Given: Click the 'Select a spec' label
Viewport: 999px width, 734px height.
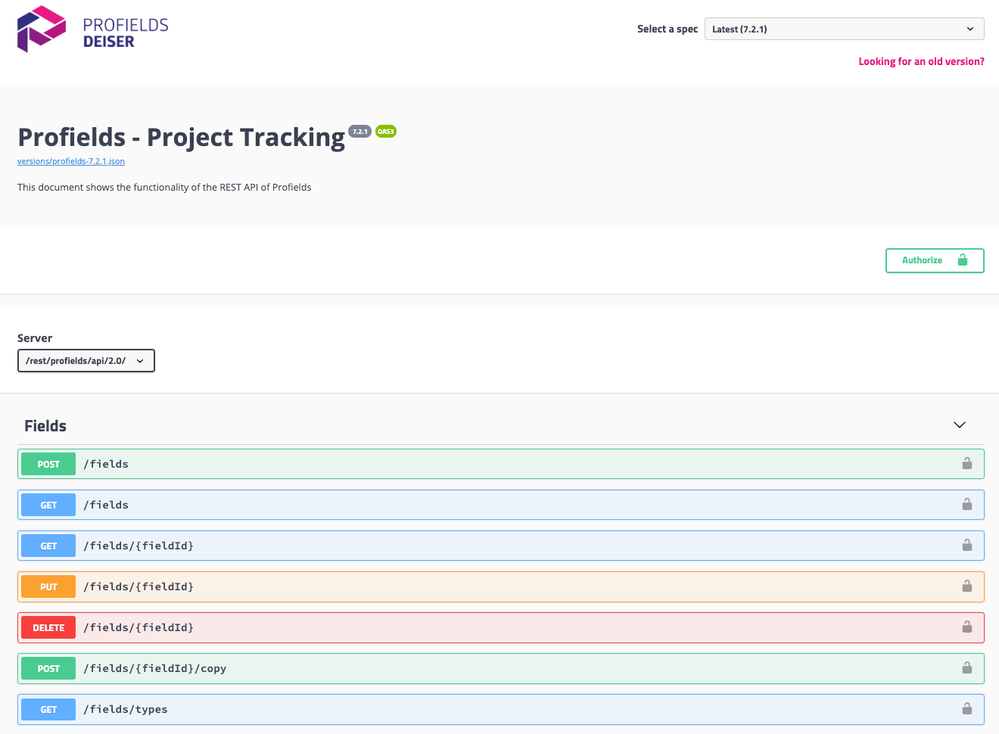Looking at the screenshot, I should [x=667, y=29].
